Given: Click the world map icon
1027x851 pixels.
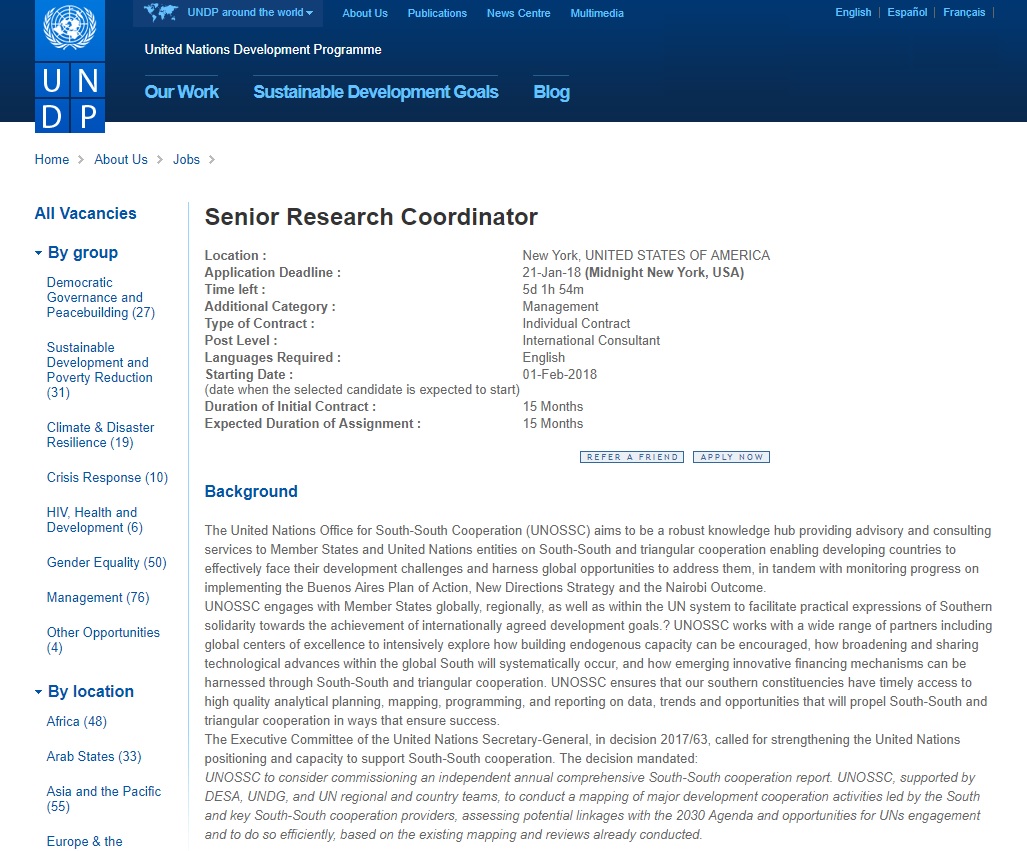Looking at the screenshot, I should (x=160, y=12).
